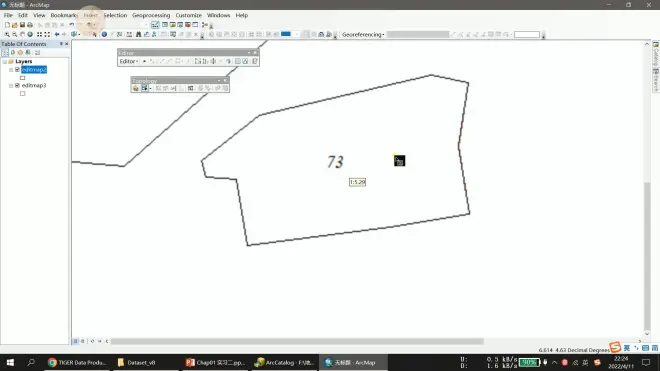This screenshot has height=371, width=660.
Task: Open the Editor Toolbar icon in Standard toolbar
Action: coord(155,25)
